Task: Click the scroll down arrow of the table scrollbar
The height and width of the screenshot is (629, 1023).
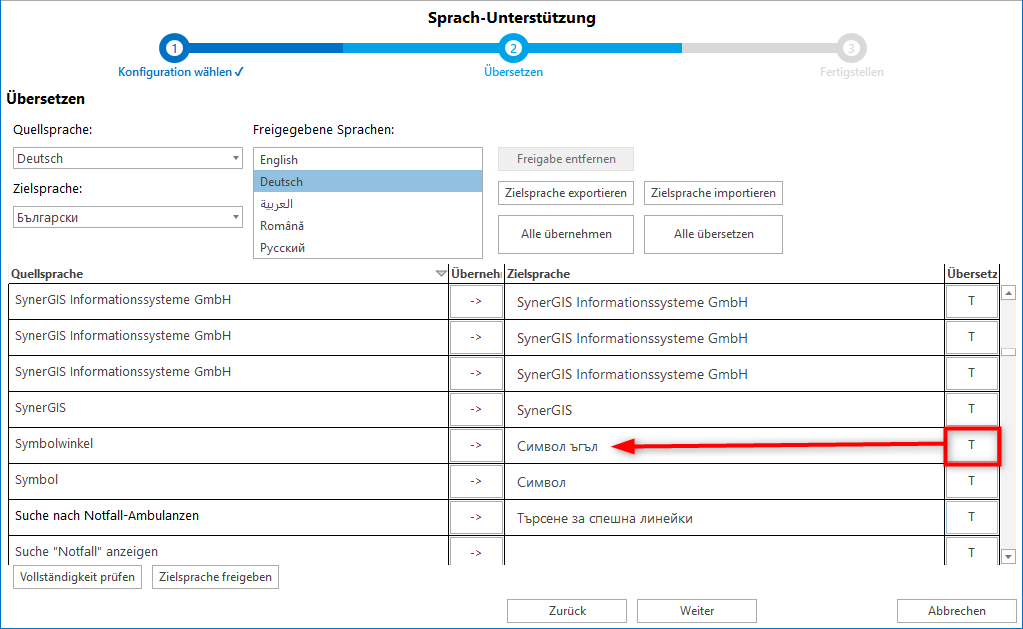Action: pos(1008,556)
